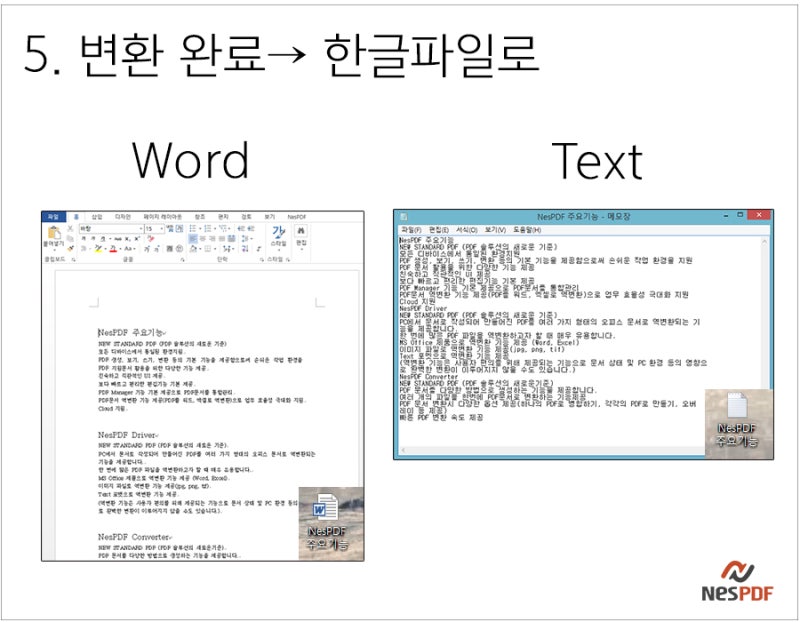Screen dimensions: 800x622
Task: Click the 'NesPDF Converter' heading in Word
Action: (135, 537)
